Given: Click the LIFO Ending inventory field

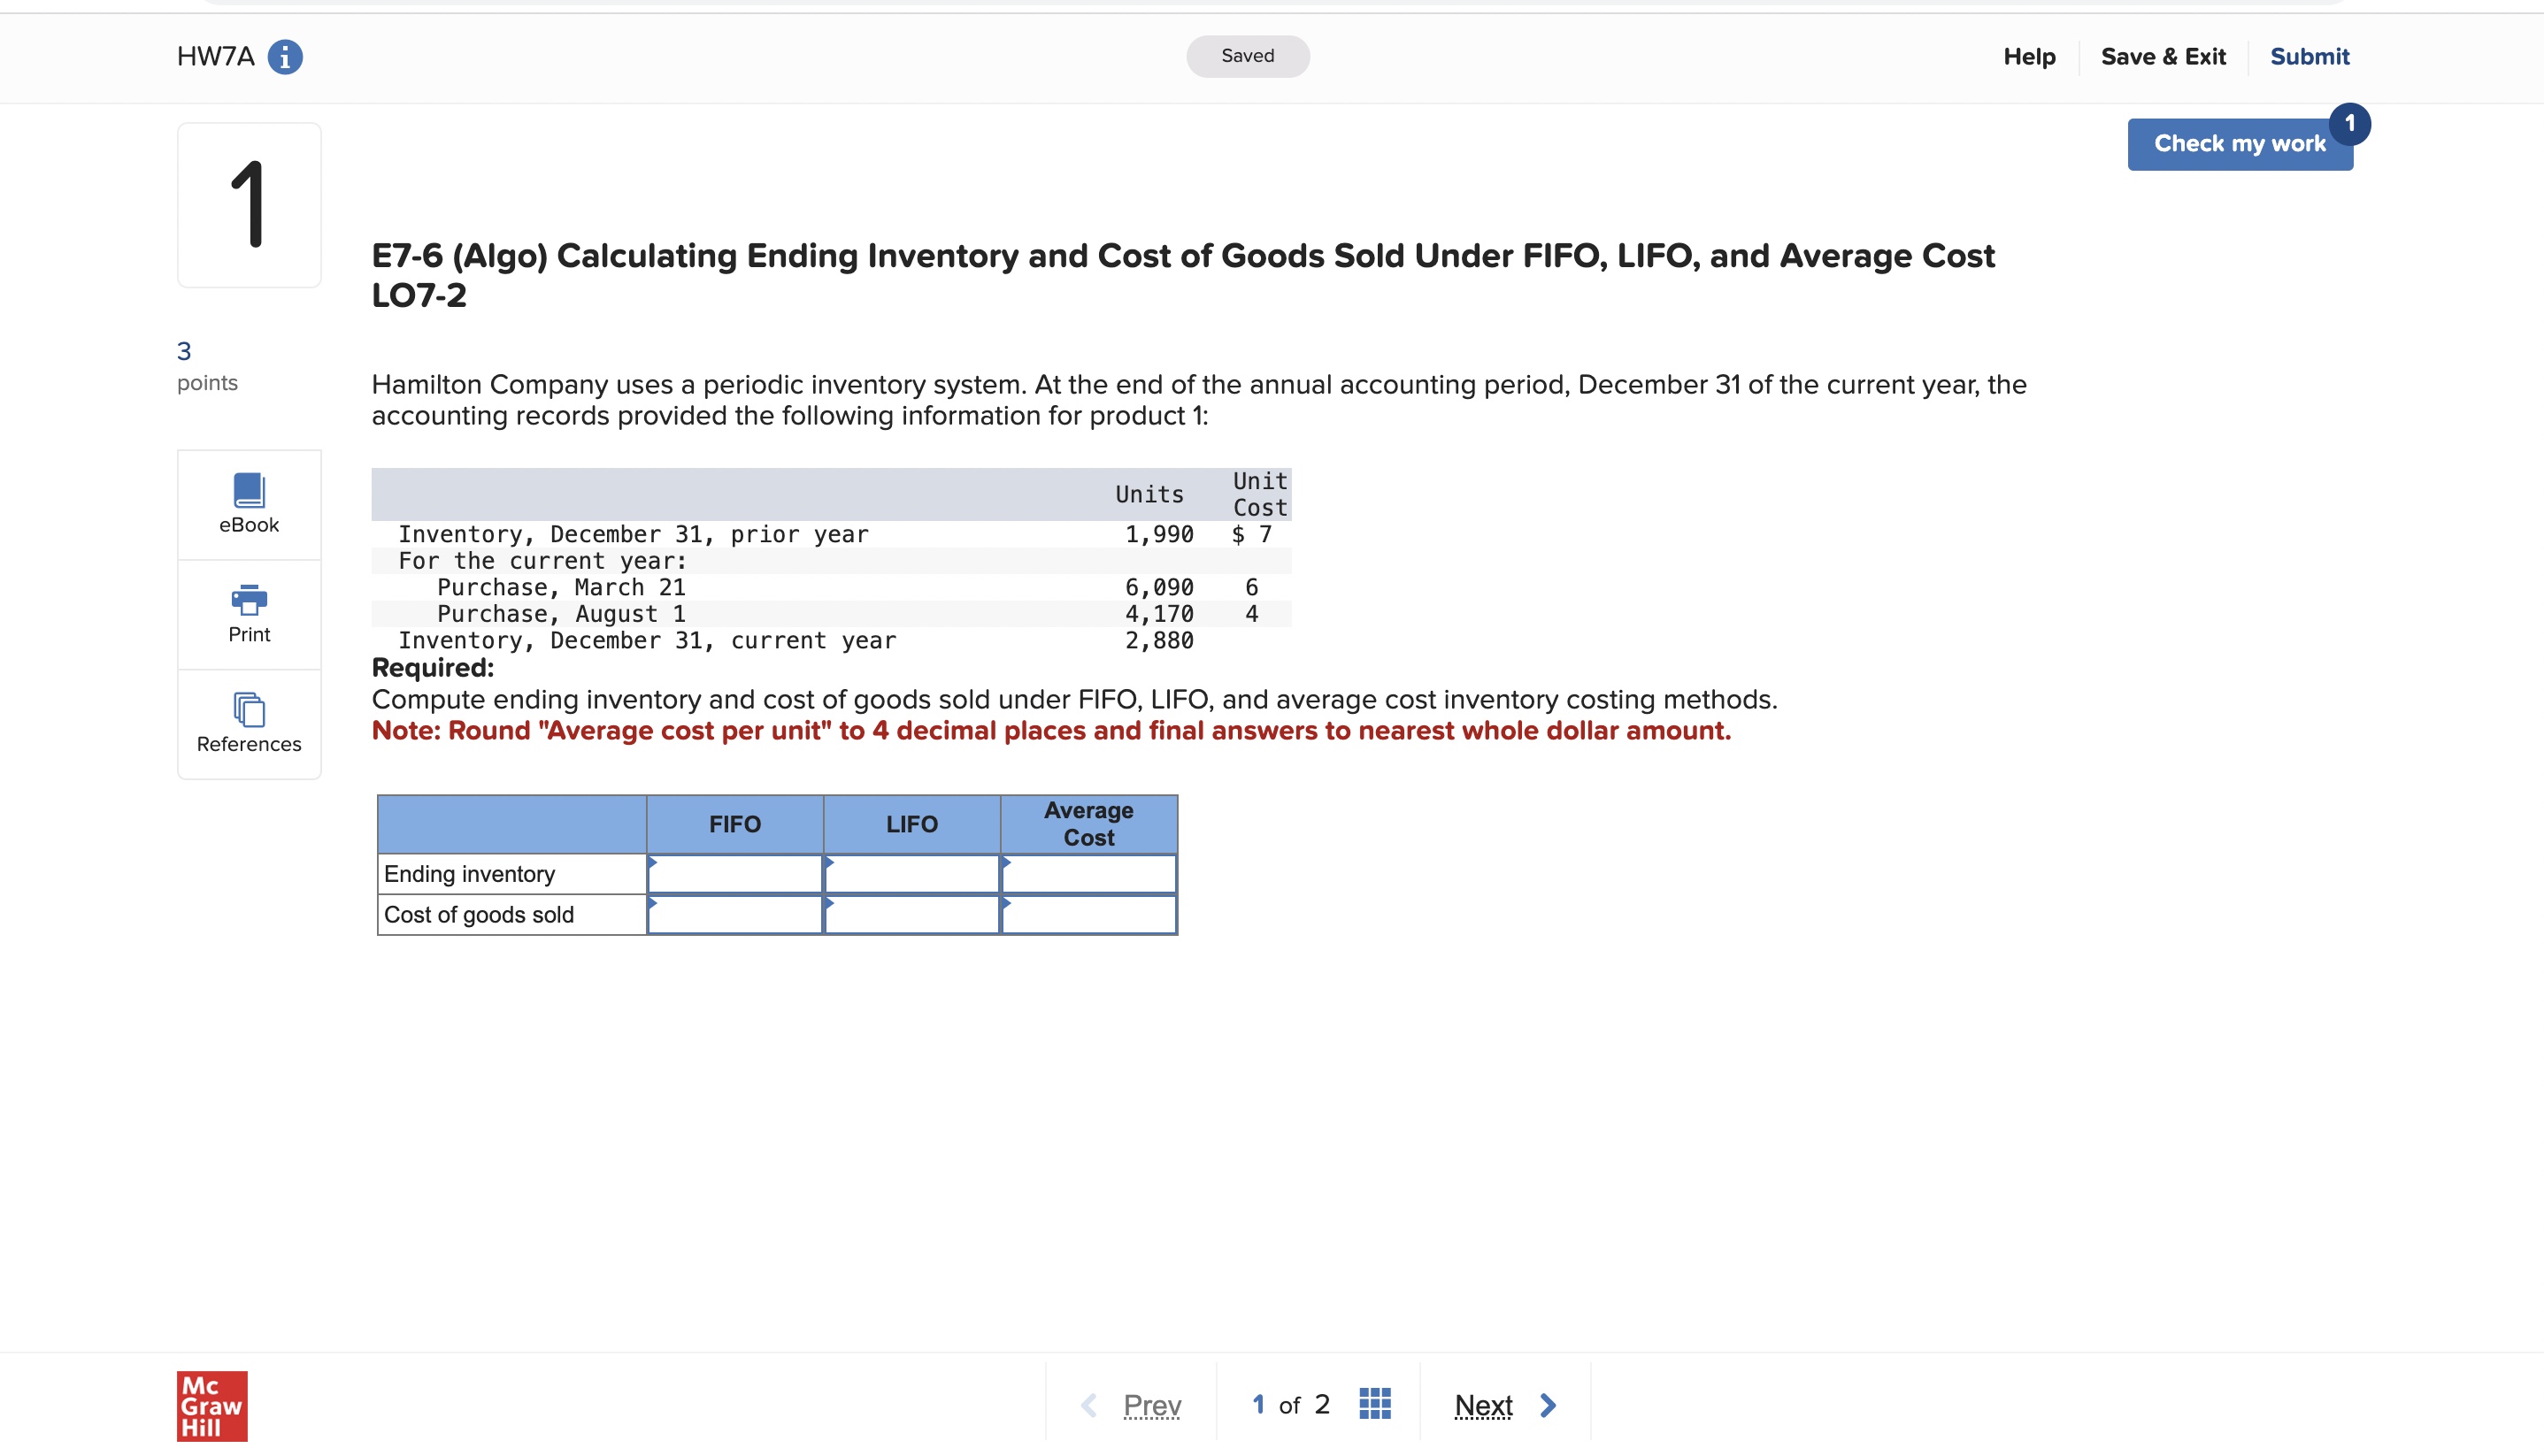Looking at the screenshot, I should (911, 873).
